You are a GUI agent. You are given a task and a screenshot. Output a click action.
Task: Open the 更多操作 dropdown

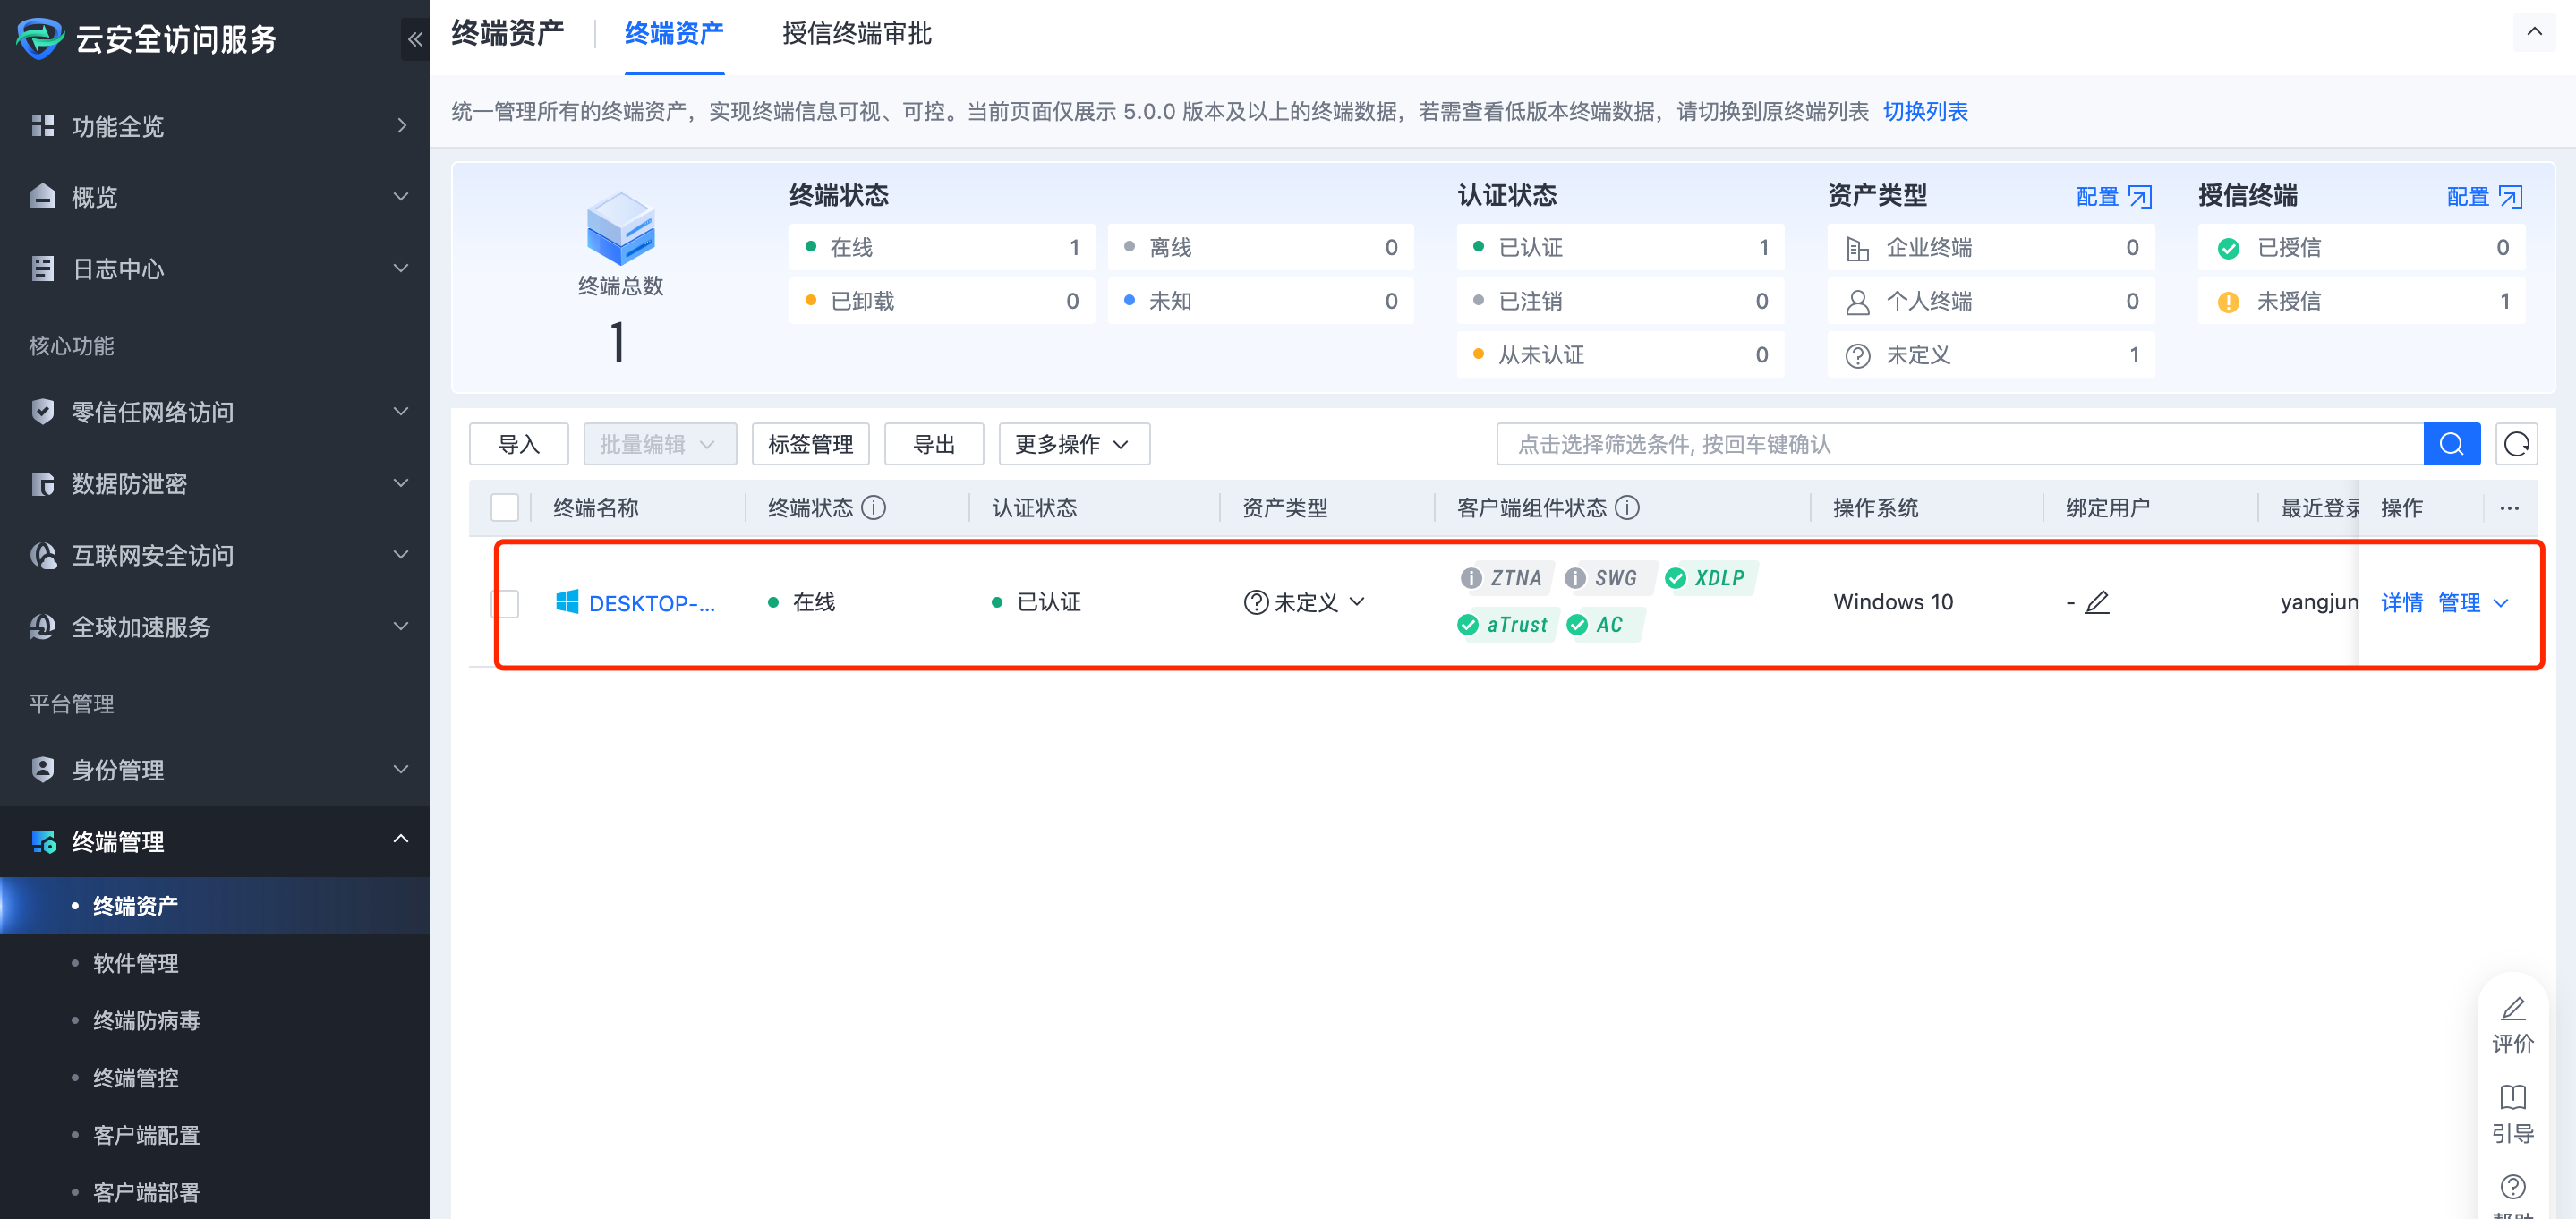click(1073, 444)
